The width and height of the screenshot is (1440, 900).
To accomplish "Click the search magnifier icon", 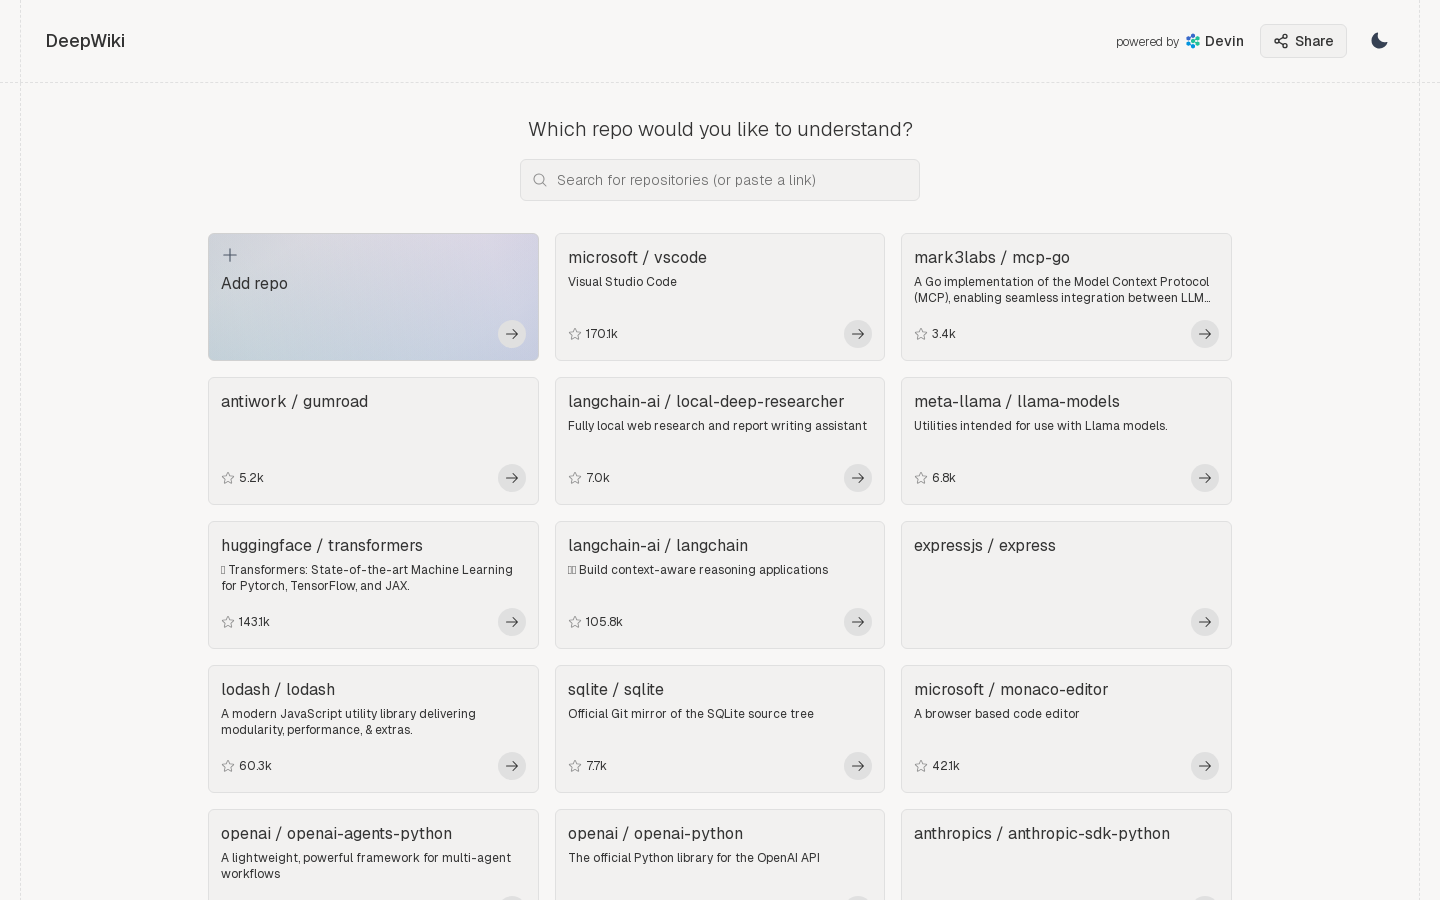I will pos(540,180).
